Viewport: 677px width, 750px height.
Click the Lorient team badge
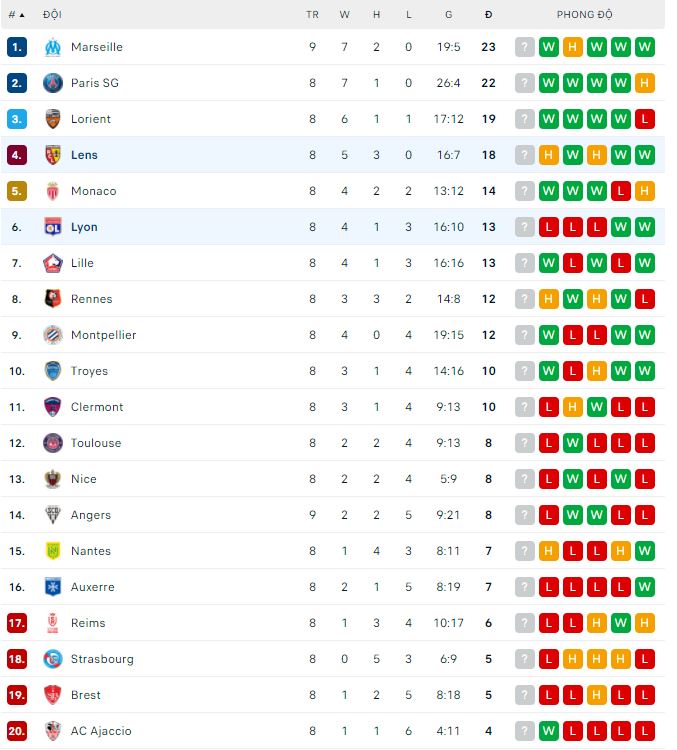(x=53, y=119)
